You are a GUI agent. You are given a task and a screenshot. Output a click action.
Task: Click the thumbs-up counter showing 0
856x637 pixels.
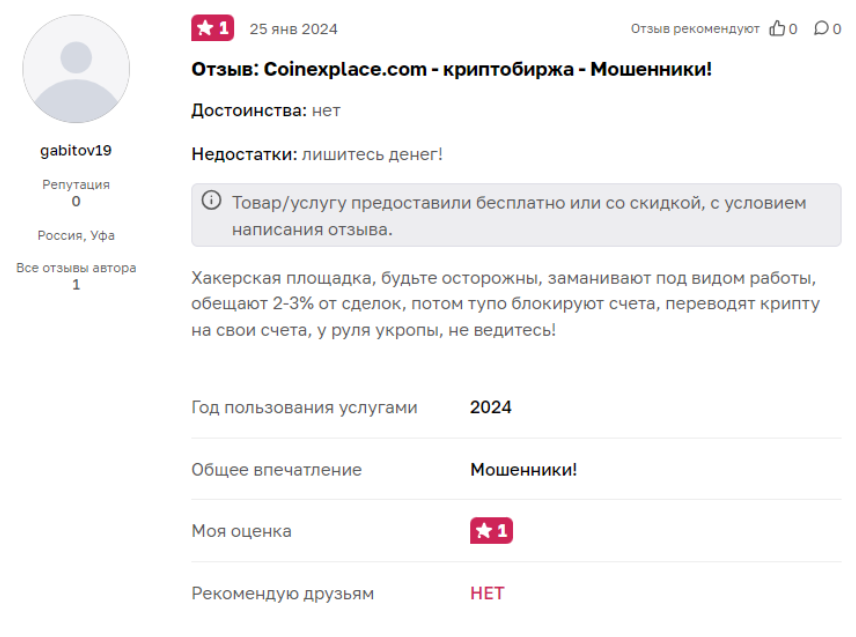(x=793, y=29)
